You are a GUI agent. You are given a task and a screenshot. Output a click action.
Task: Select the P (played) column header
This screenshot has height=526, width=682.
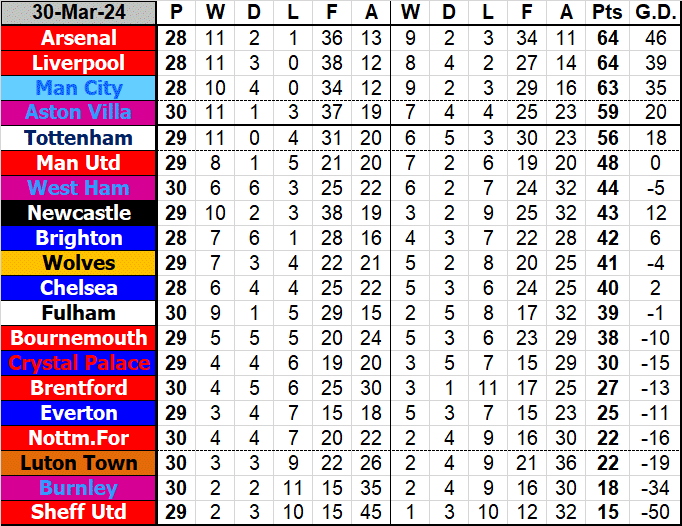pyautogui.click(x=177, y=13)
